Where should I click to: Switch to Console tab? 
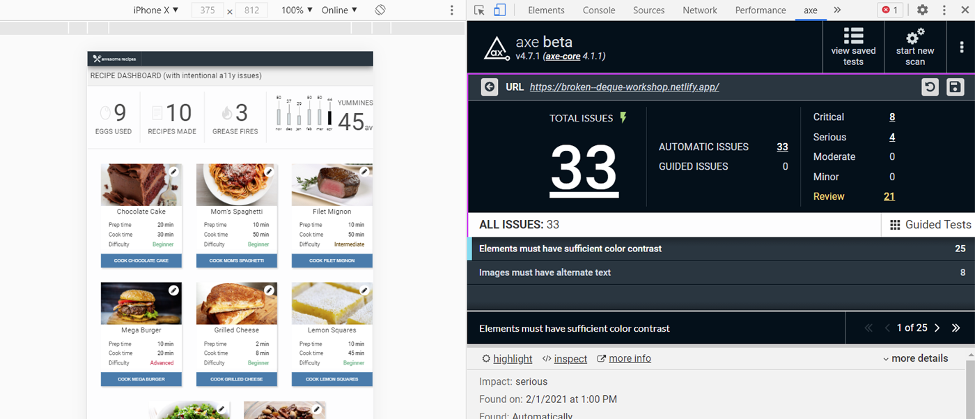point(599,10)
